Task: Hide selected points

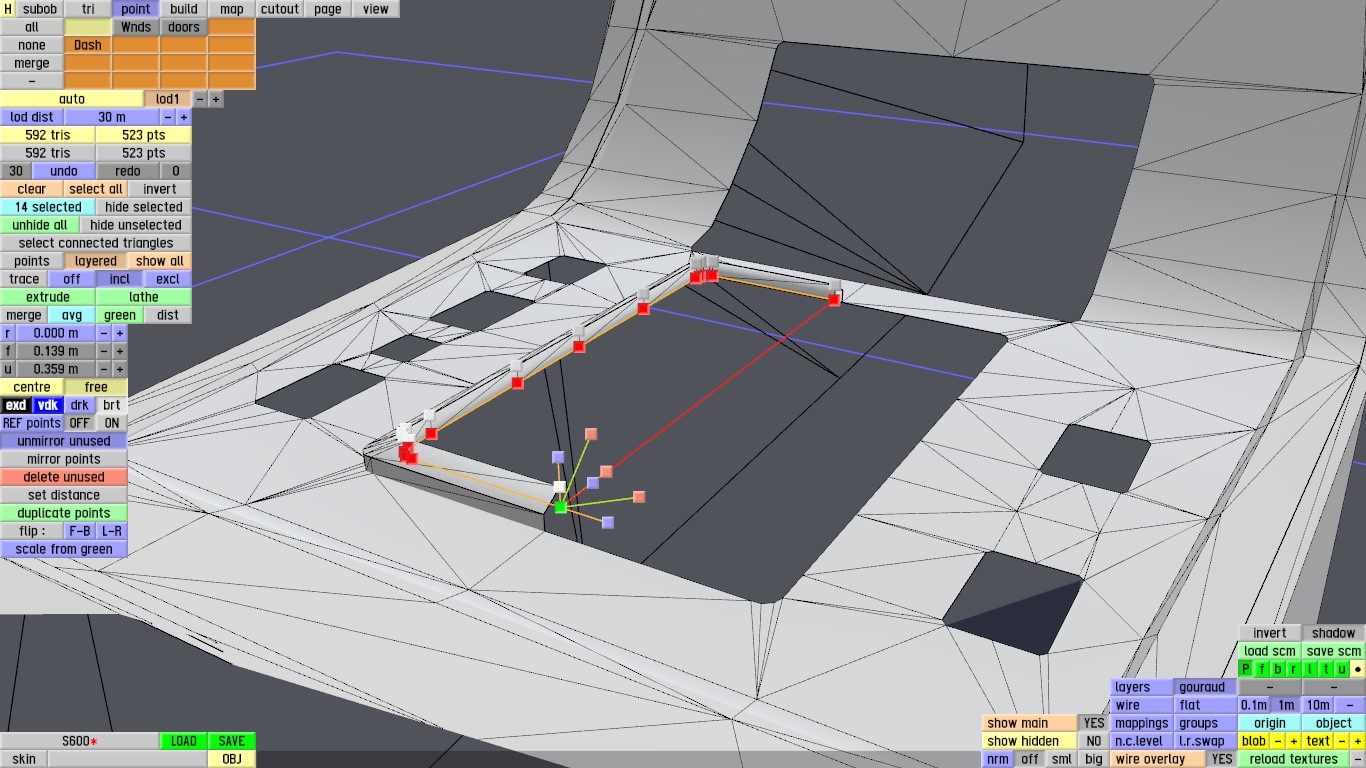Action: coord(144,207)
